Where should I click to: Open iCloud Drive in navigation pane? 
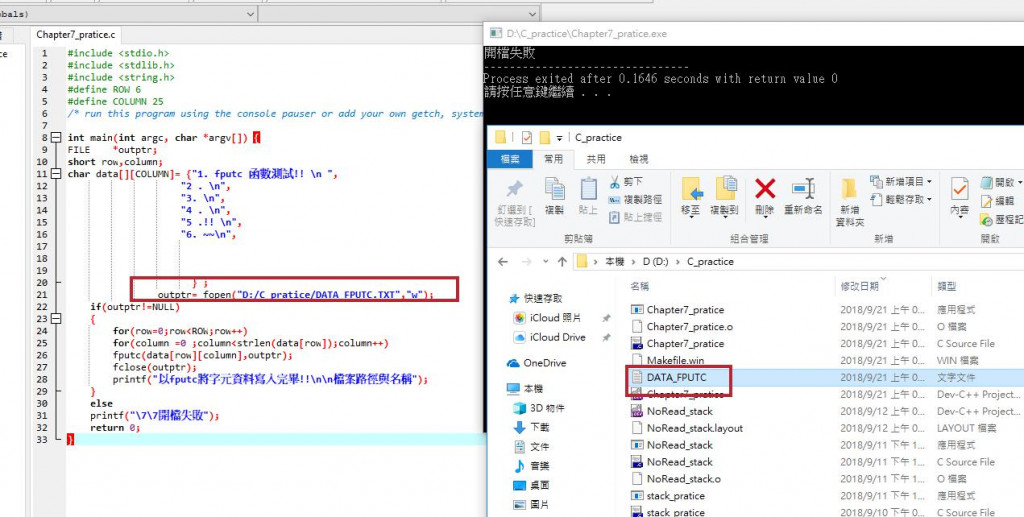coord(549,337)
